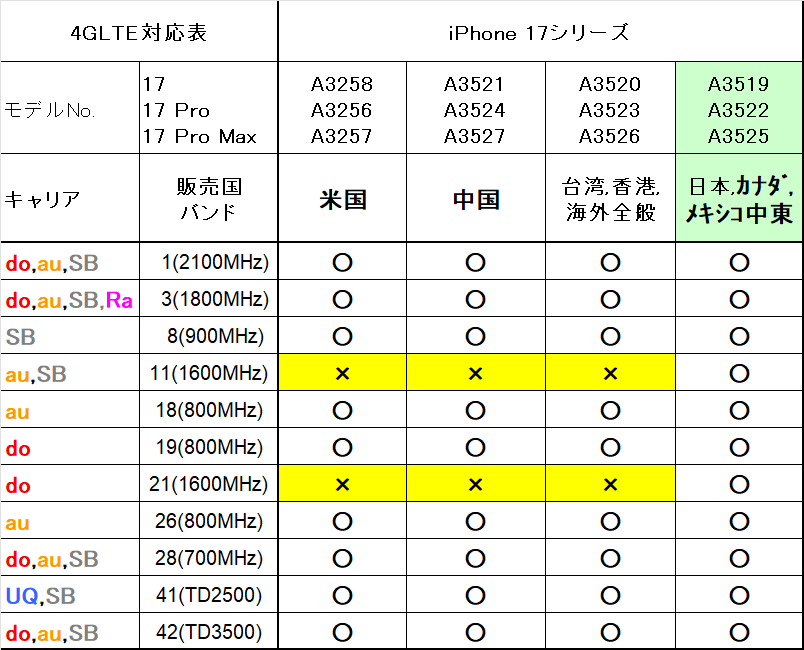Screen dimensions: 804x650
Task: Click the yellow × under 中国 for band 21
Action: pos(475,484)
